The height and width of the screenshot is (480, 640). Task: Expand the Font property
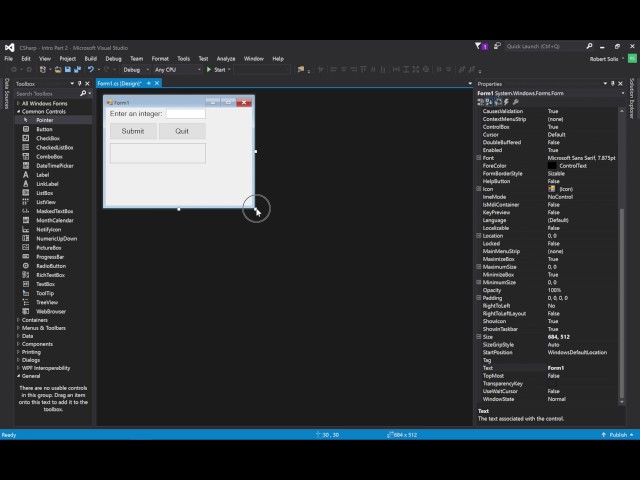pos(479,158)
